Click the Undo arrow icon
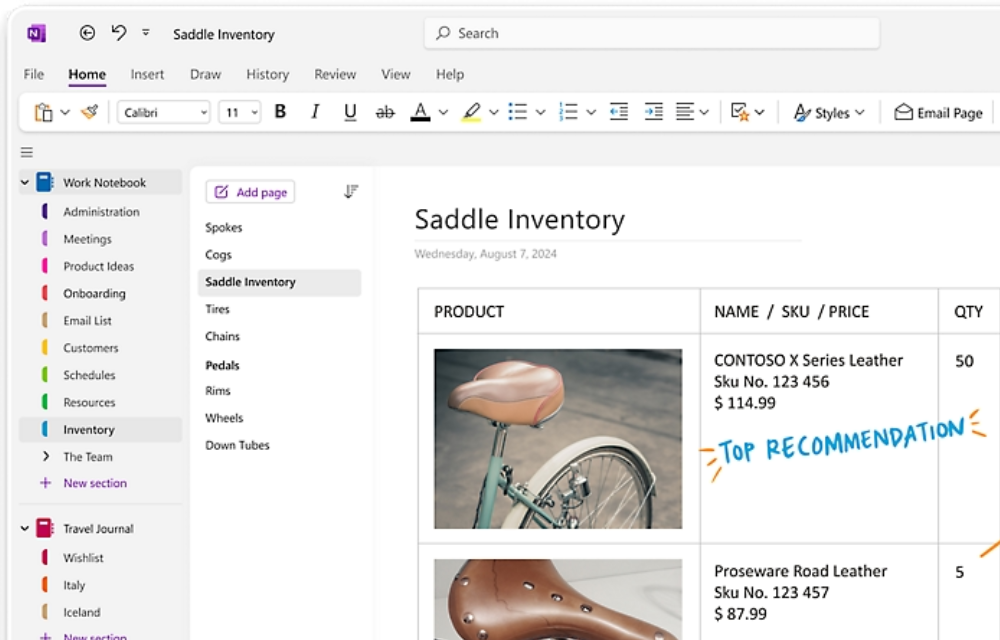Image resolution: width=1000 pixels, height=640 pixels. (119, 33)
